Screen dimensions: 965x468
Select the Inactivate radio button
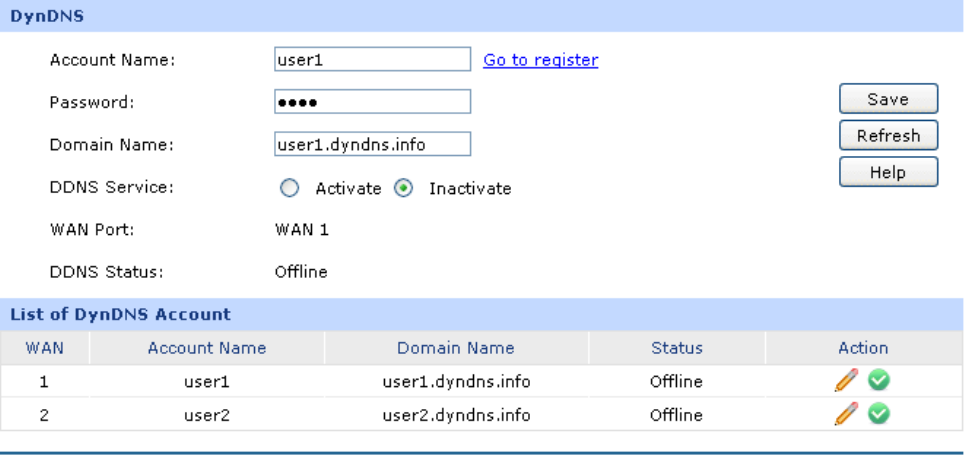pyautogui.click(x=403, y=188)
